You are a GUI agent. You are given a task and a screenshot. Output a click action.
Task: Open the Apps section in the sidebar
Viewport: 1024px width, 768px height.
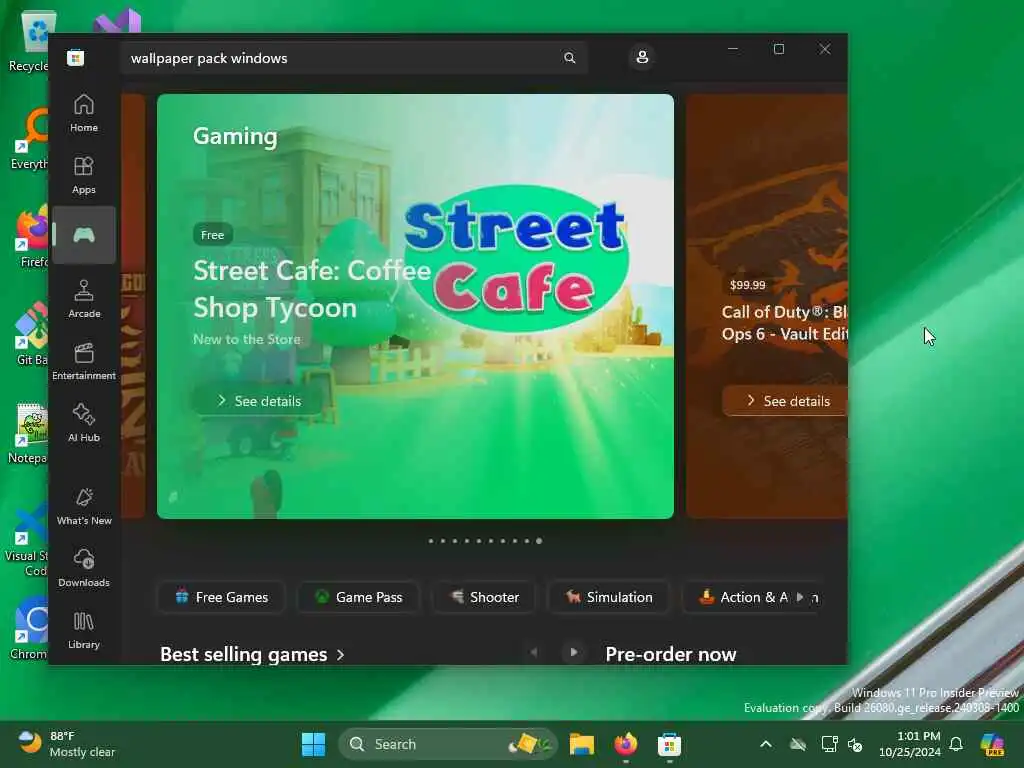pyautogui.click(x=84, y=175)
